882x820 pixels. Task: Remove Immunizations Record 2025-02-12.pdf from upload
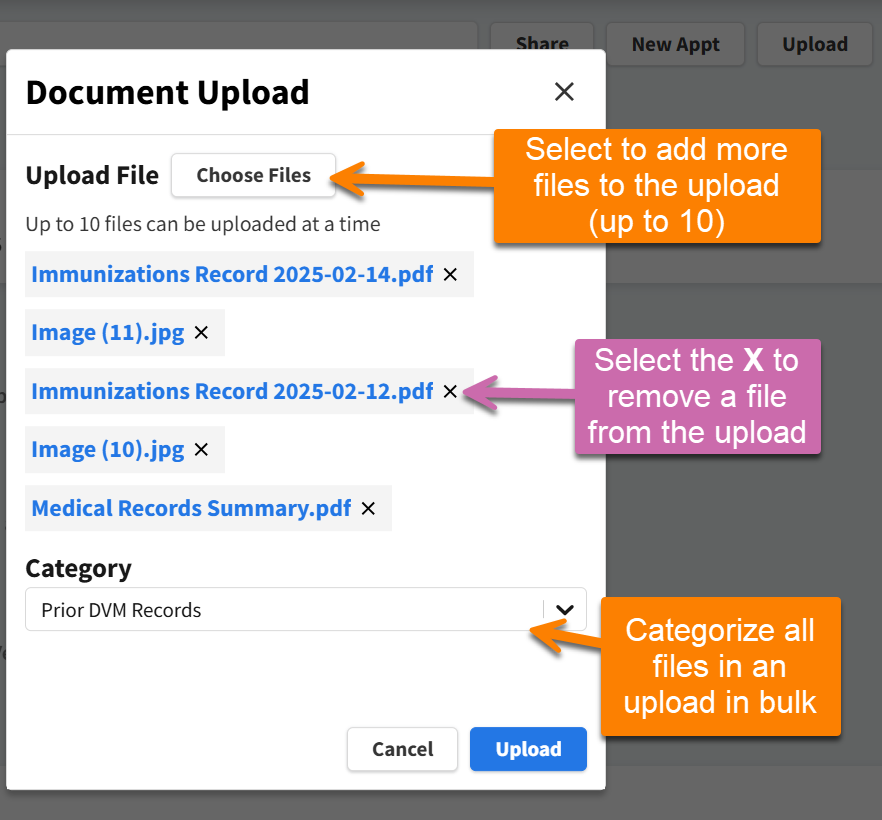450,391
